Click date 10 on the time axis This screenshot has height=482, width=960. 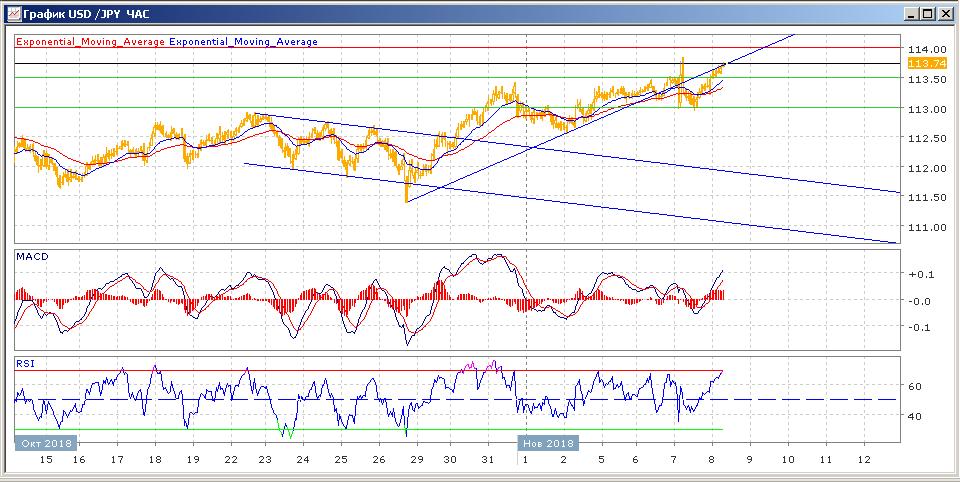789,460
